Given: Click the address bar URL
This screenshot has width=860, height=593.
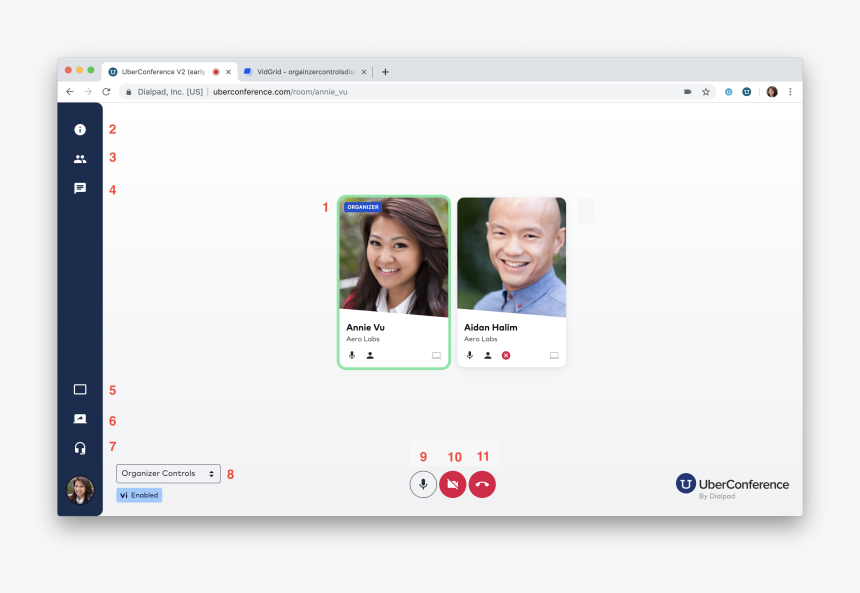Looking at the screenshot, I should [280, 92].
